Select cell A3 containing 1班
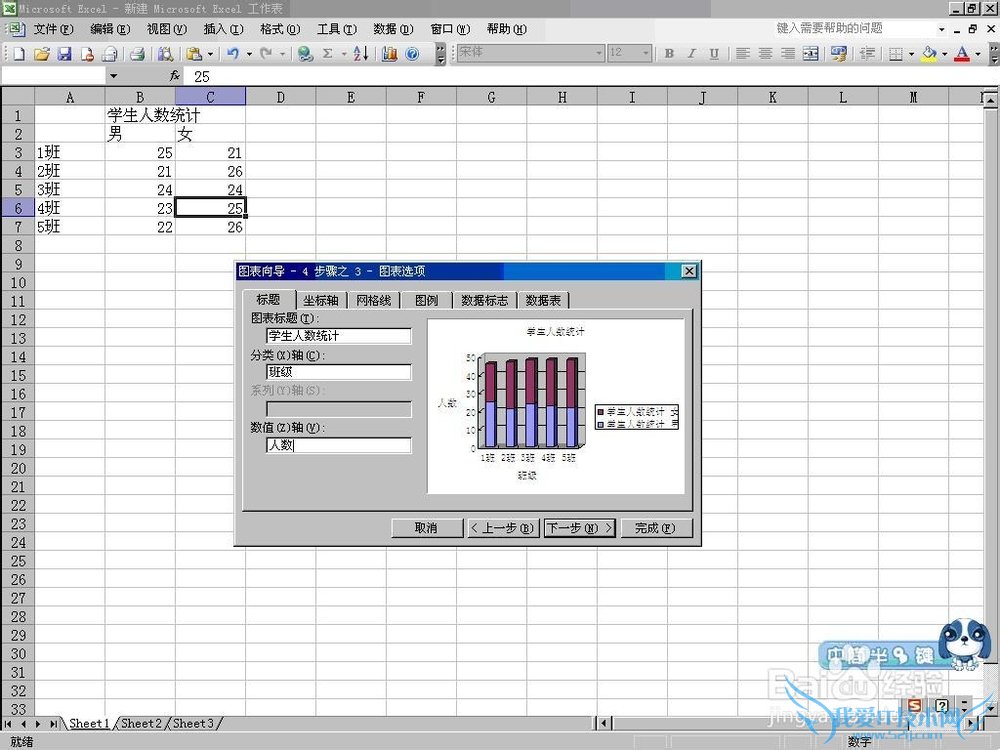The width and height of the screenshot is (1000, 750). (x=70, y=153)
